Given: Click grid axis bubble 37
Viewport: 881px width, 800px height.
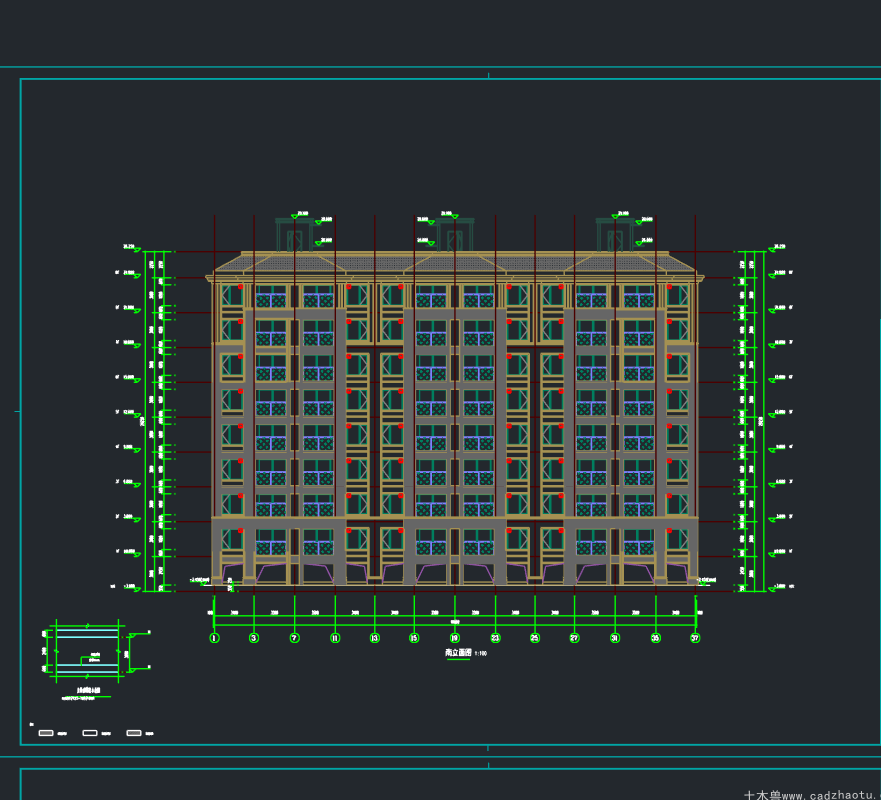Looking at the screenshot, I should (x=696, y=638).
